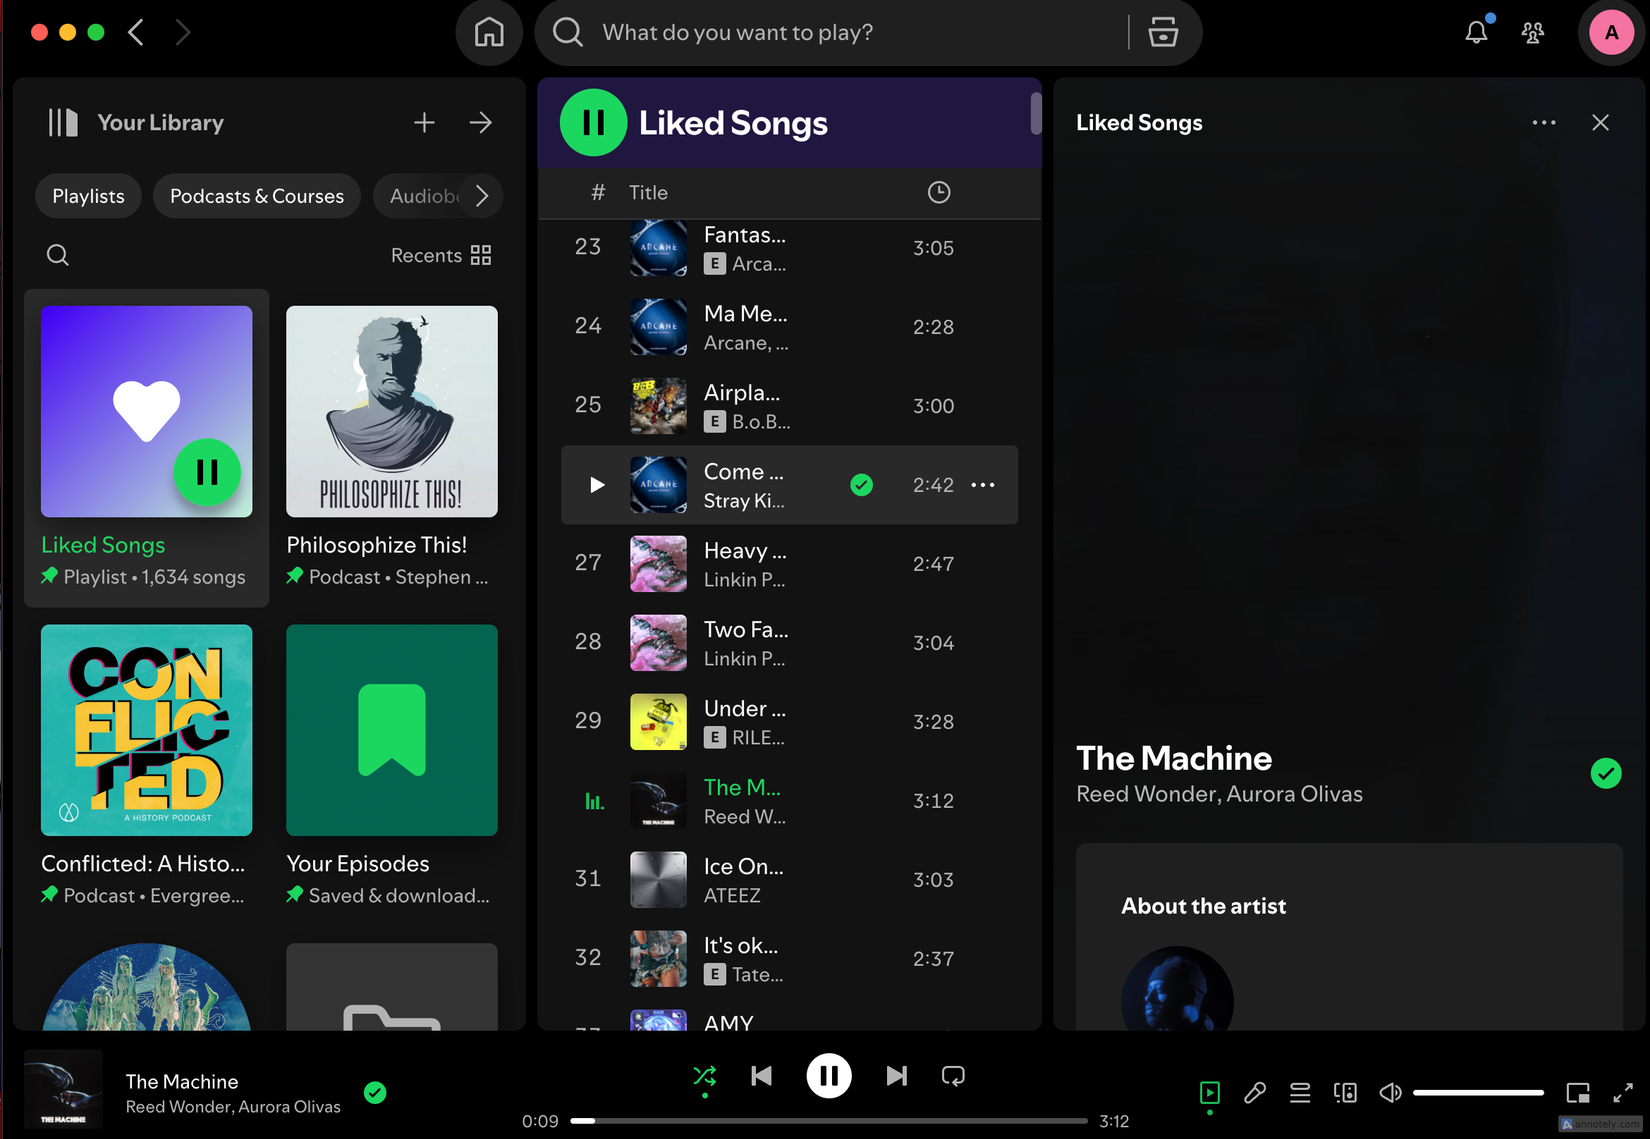Viewport: 1650px width, 1139px height.
Task: Open Recents sort dropdown
Action: [x=441, y=255]
